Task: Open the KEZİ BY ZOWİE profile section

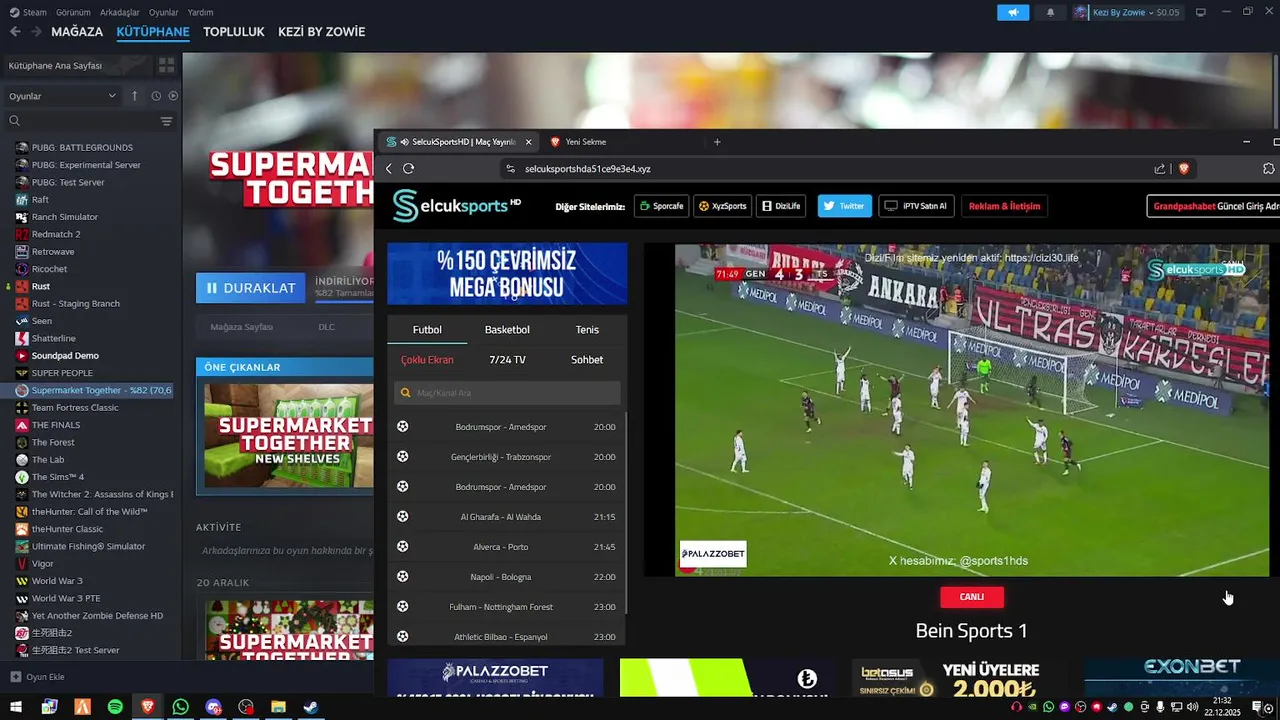Action: [321, 32]
